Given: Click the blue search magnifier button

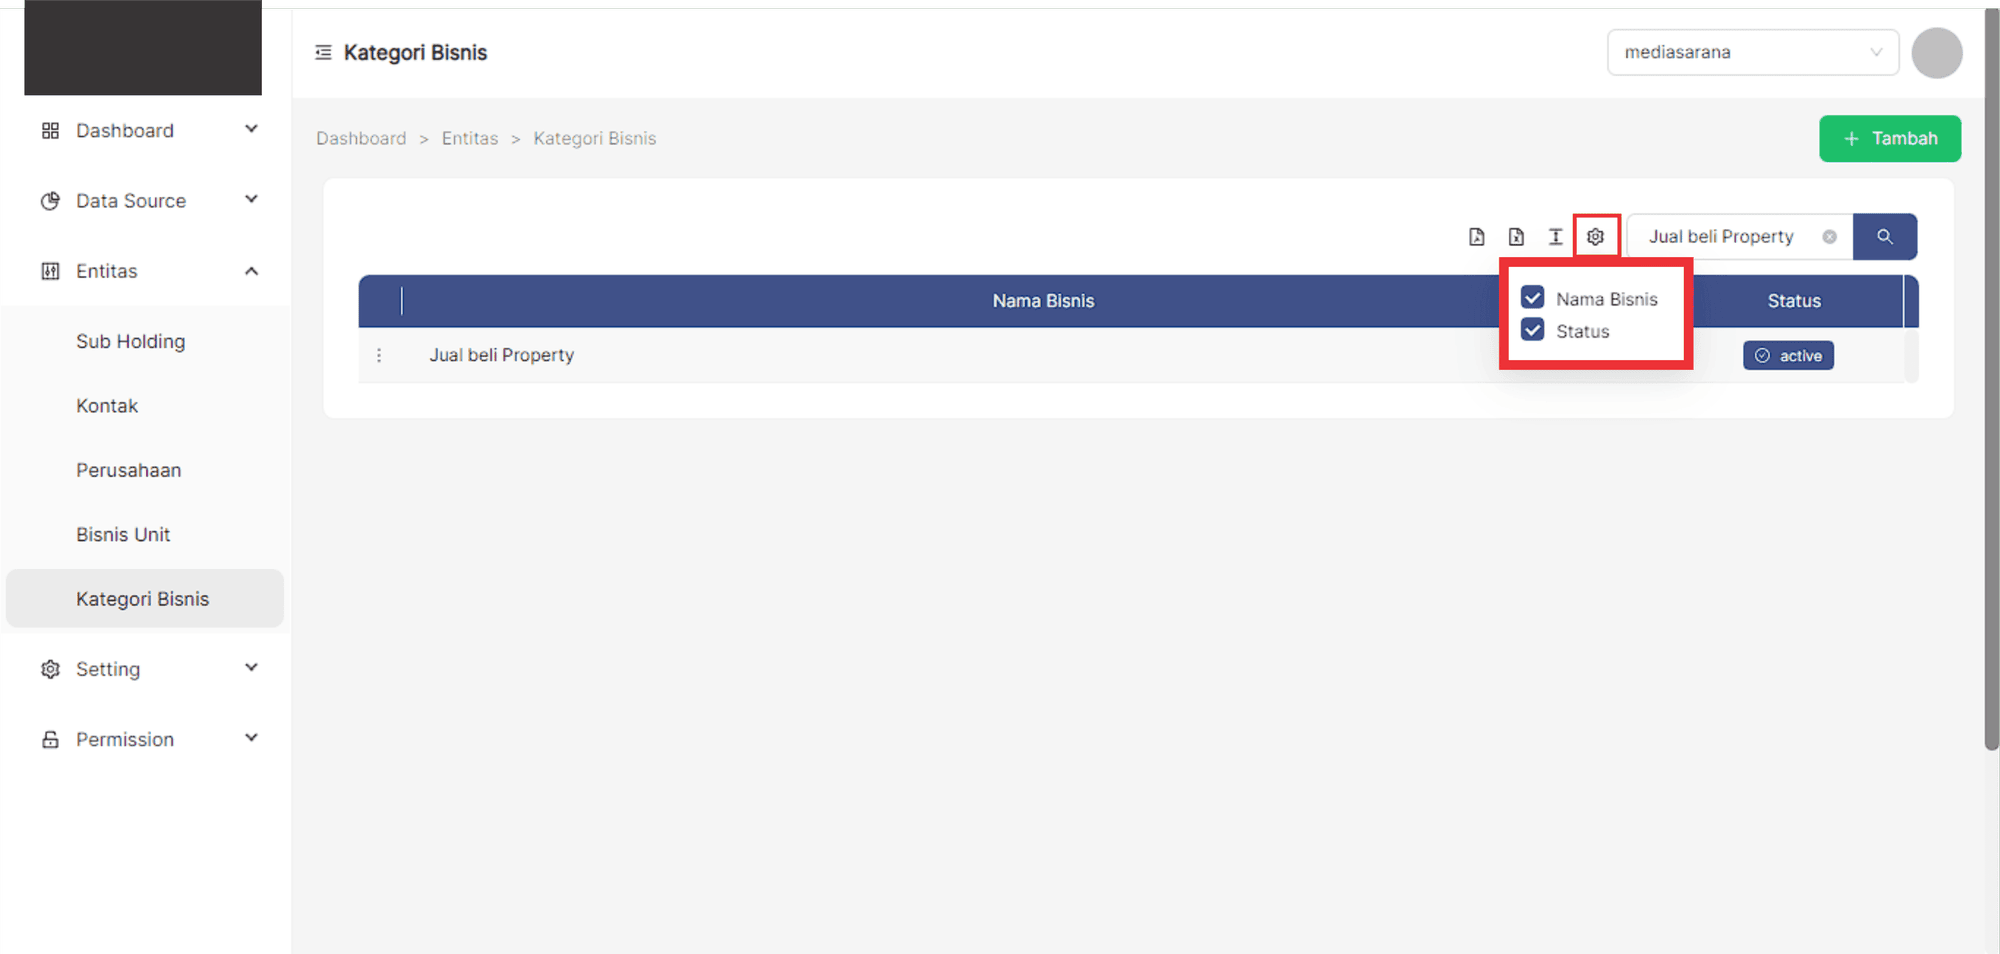Looking at the screenshot, I should point(1884,237).
